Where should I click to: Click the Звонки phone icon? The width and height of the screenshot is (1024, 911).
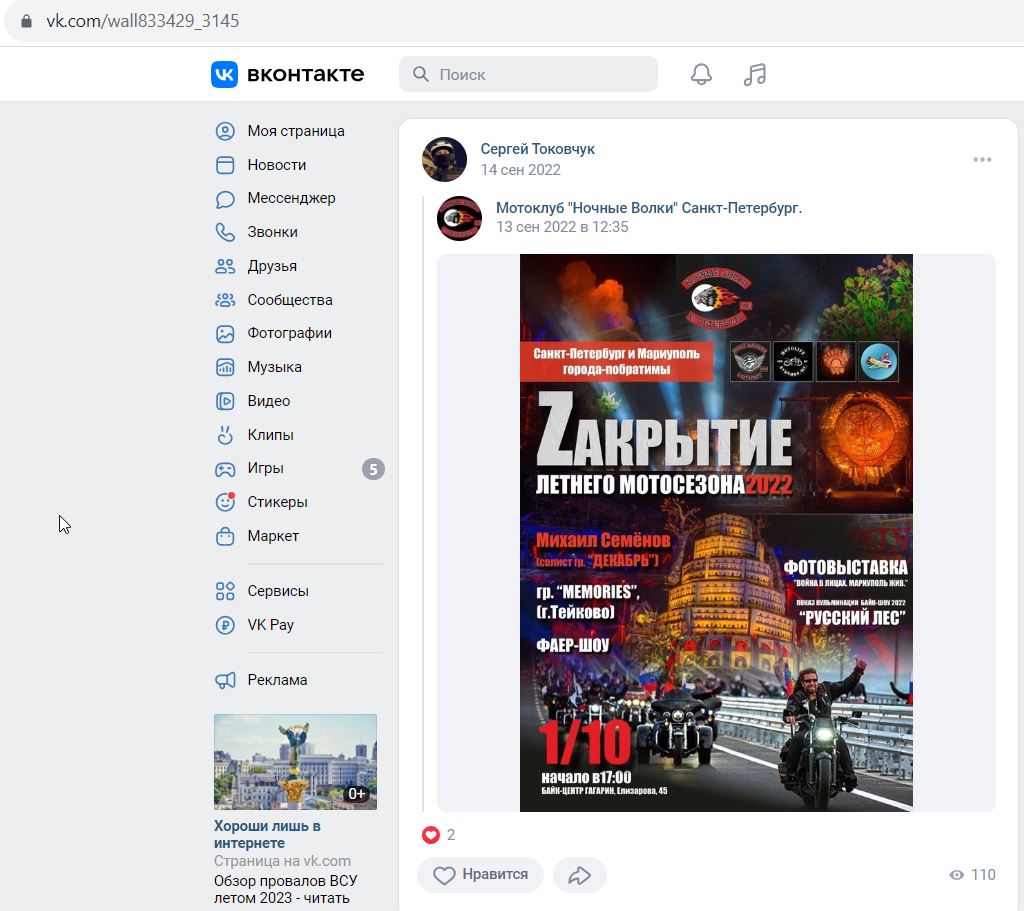225,232
